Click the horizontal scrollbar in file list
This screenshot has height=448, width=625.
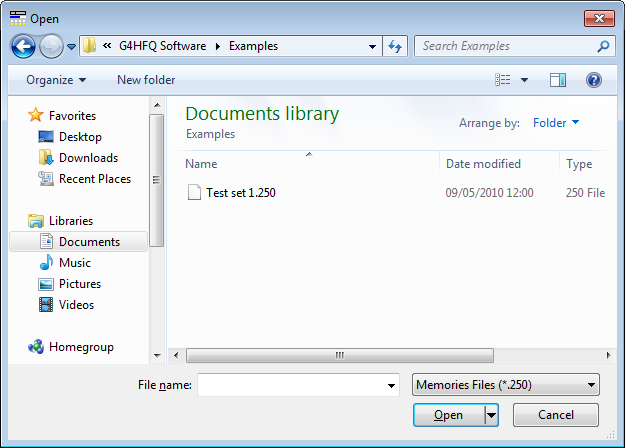(x=340, y=355)
